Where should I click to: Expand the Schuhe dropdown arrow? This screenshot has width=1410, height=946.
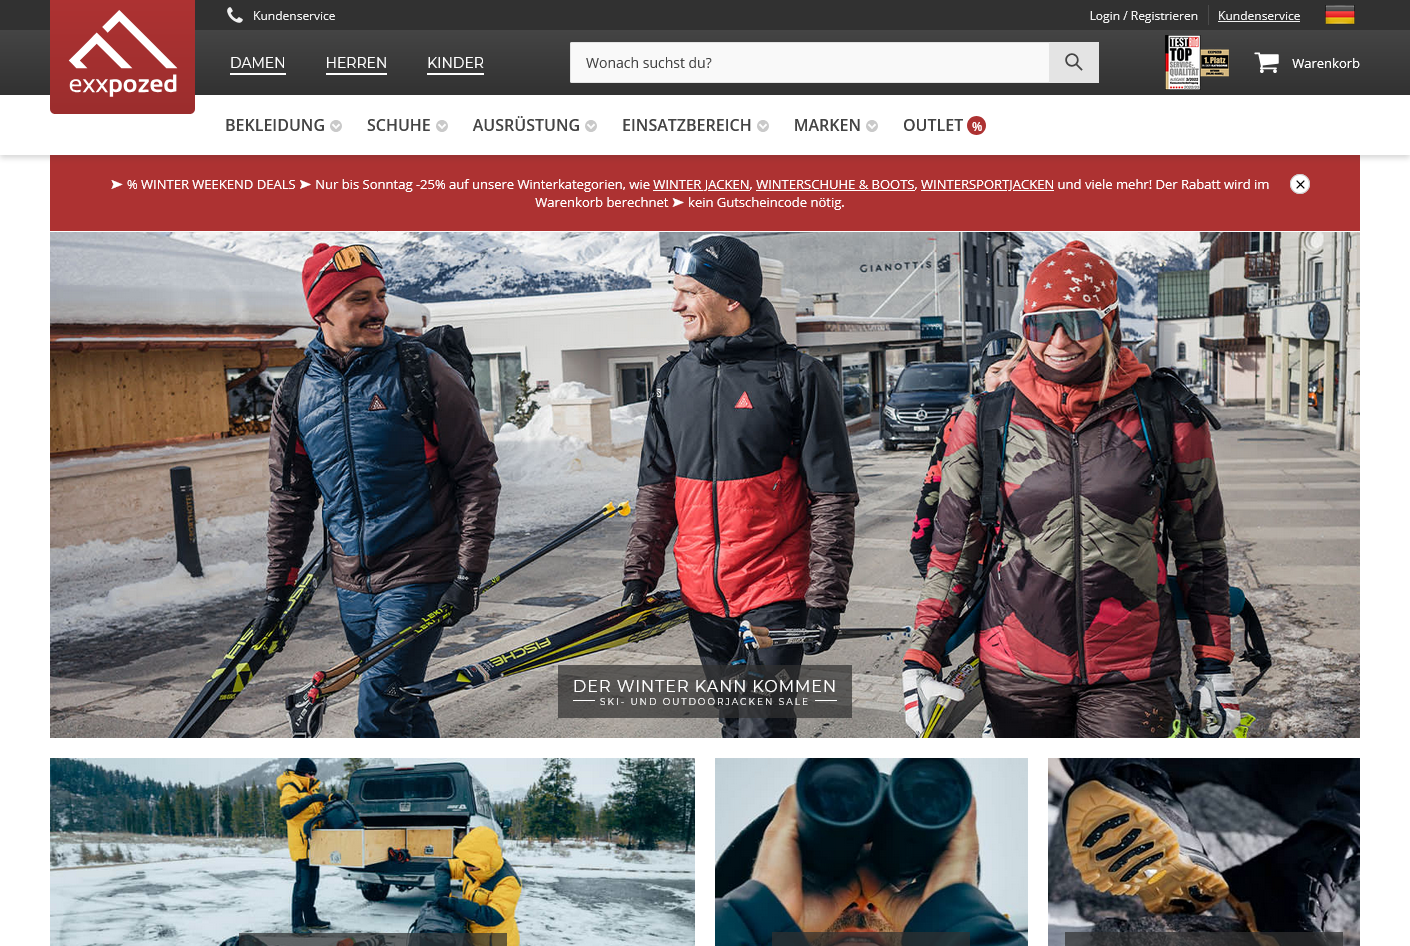442,126
